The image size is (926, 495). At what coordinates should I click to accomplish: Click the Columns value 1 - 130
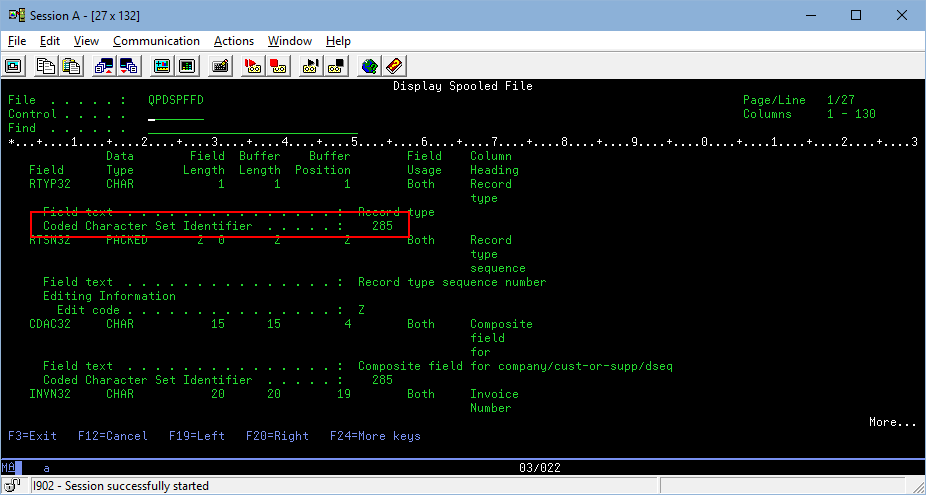point(851,114)
